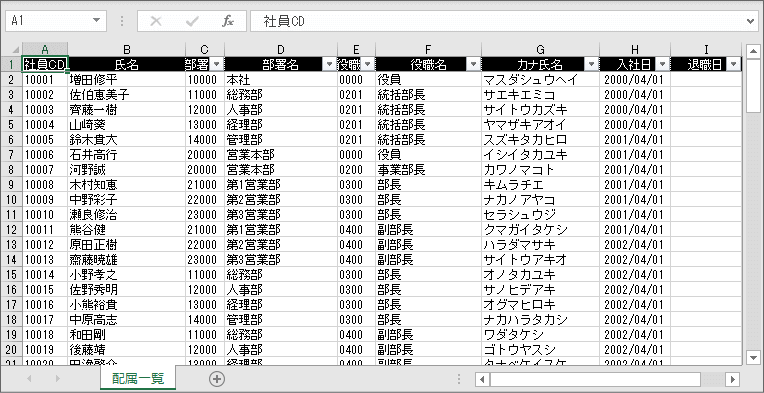Select column A header
The height and width of the screenshot is (393, 764).
pyautogui.click(x=45, y=49)
